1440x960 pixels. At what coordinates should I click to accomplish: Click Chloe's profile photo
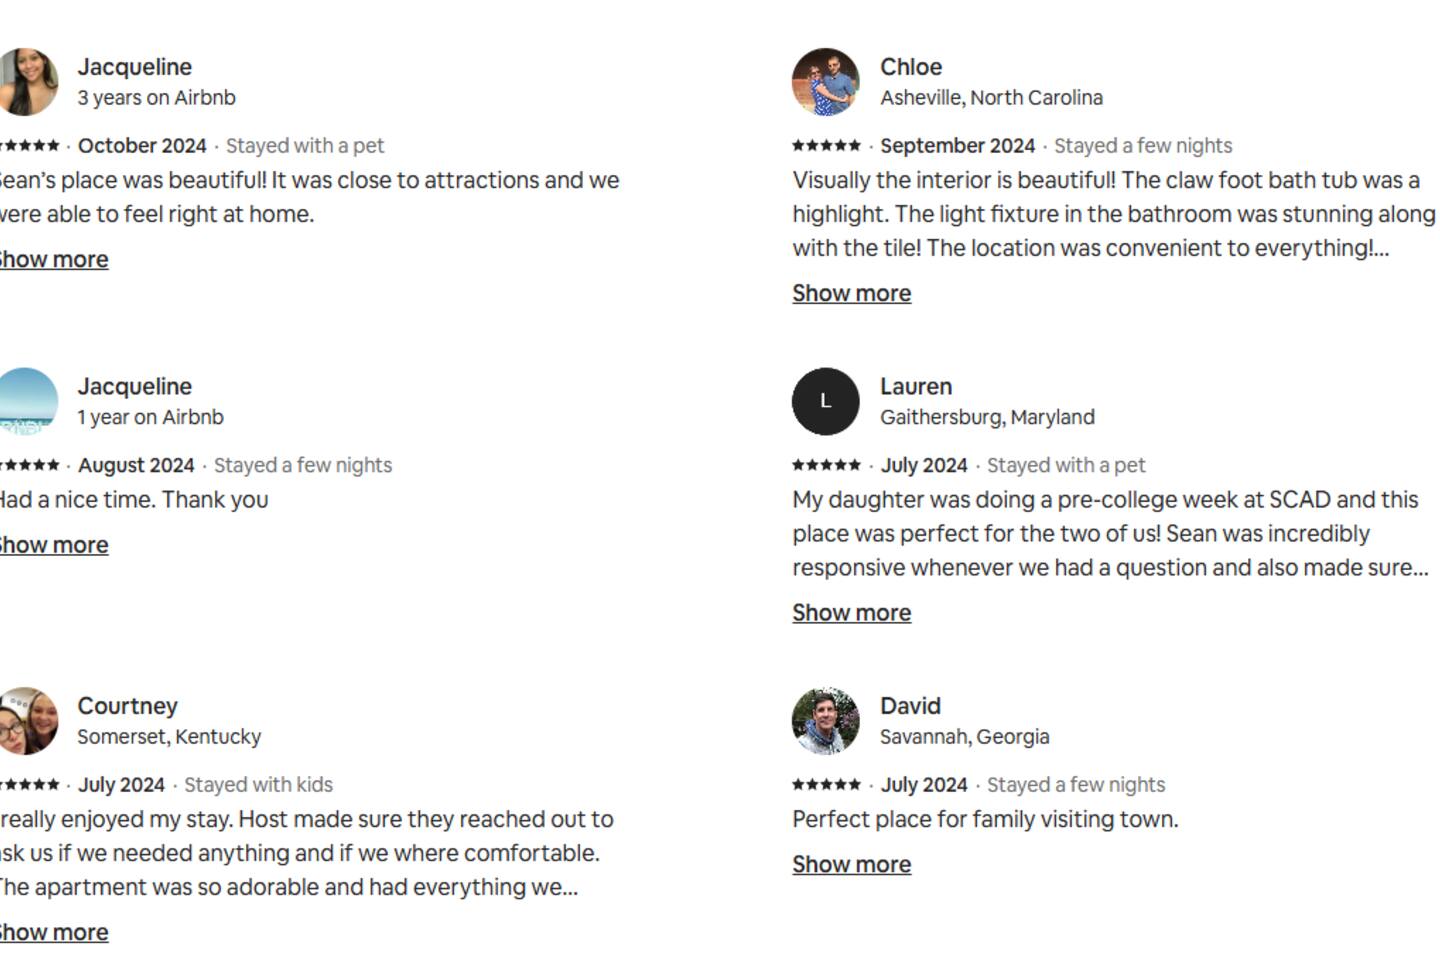[x=825, y=82]
